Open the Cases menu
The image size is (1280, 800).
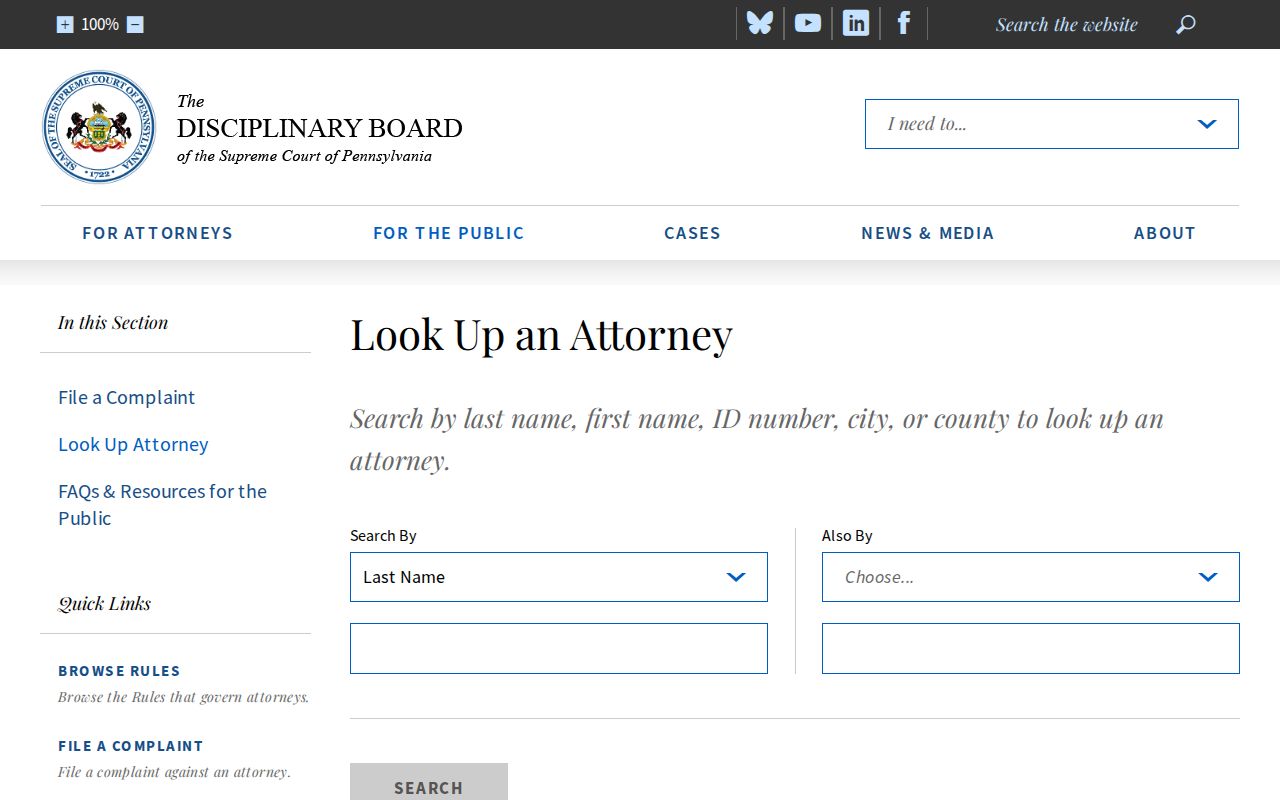(x=692, y=233)
